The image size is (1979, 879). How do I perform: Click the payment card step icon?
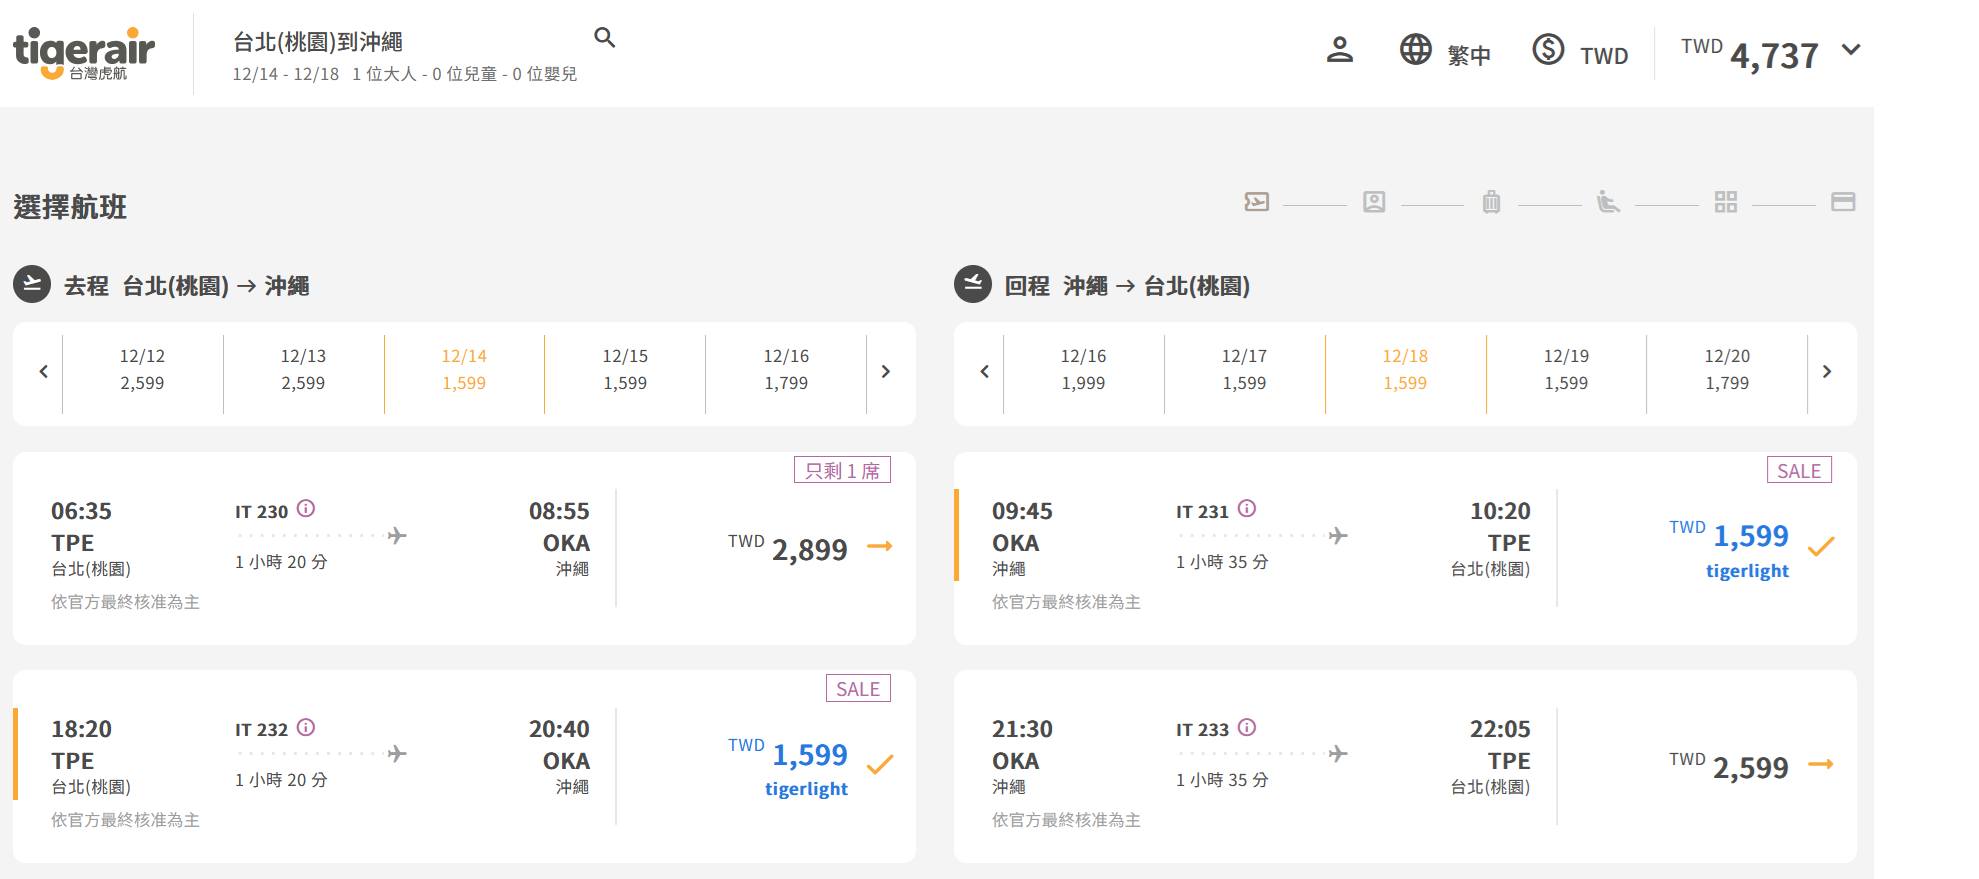click(1842, 203)
